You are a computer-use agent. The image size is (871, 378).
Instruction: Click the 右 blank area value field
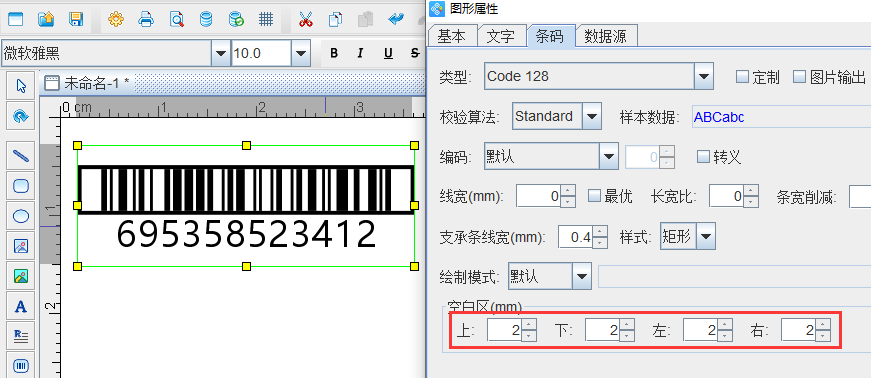pos(798,331)
